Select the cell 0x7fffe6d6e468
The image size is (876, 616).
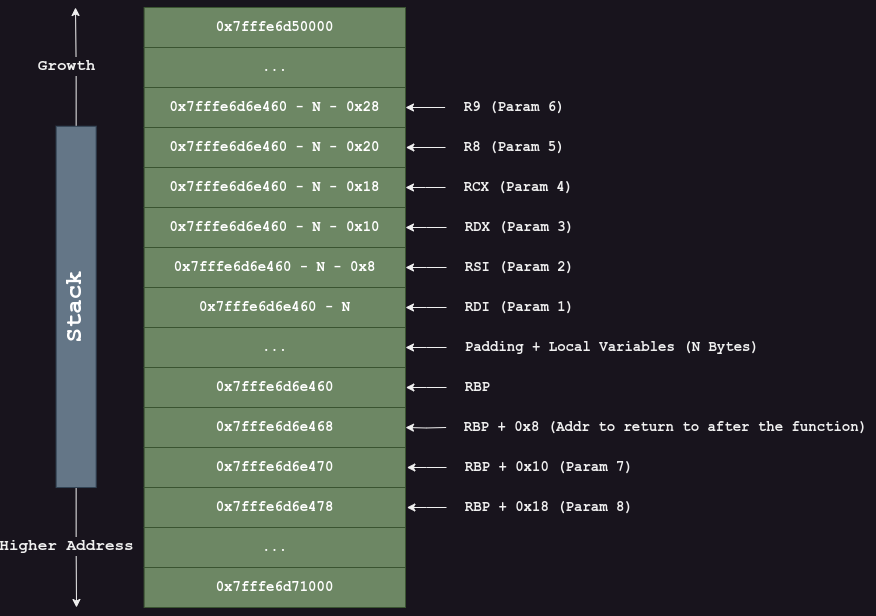pos(274,427)
